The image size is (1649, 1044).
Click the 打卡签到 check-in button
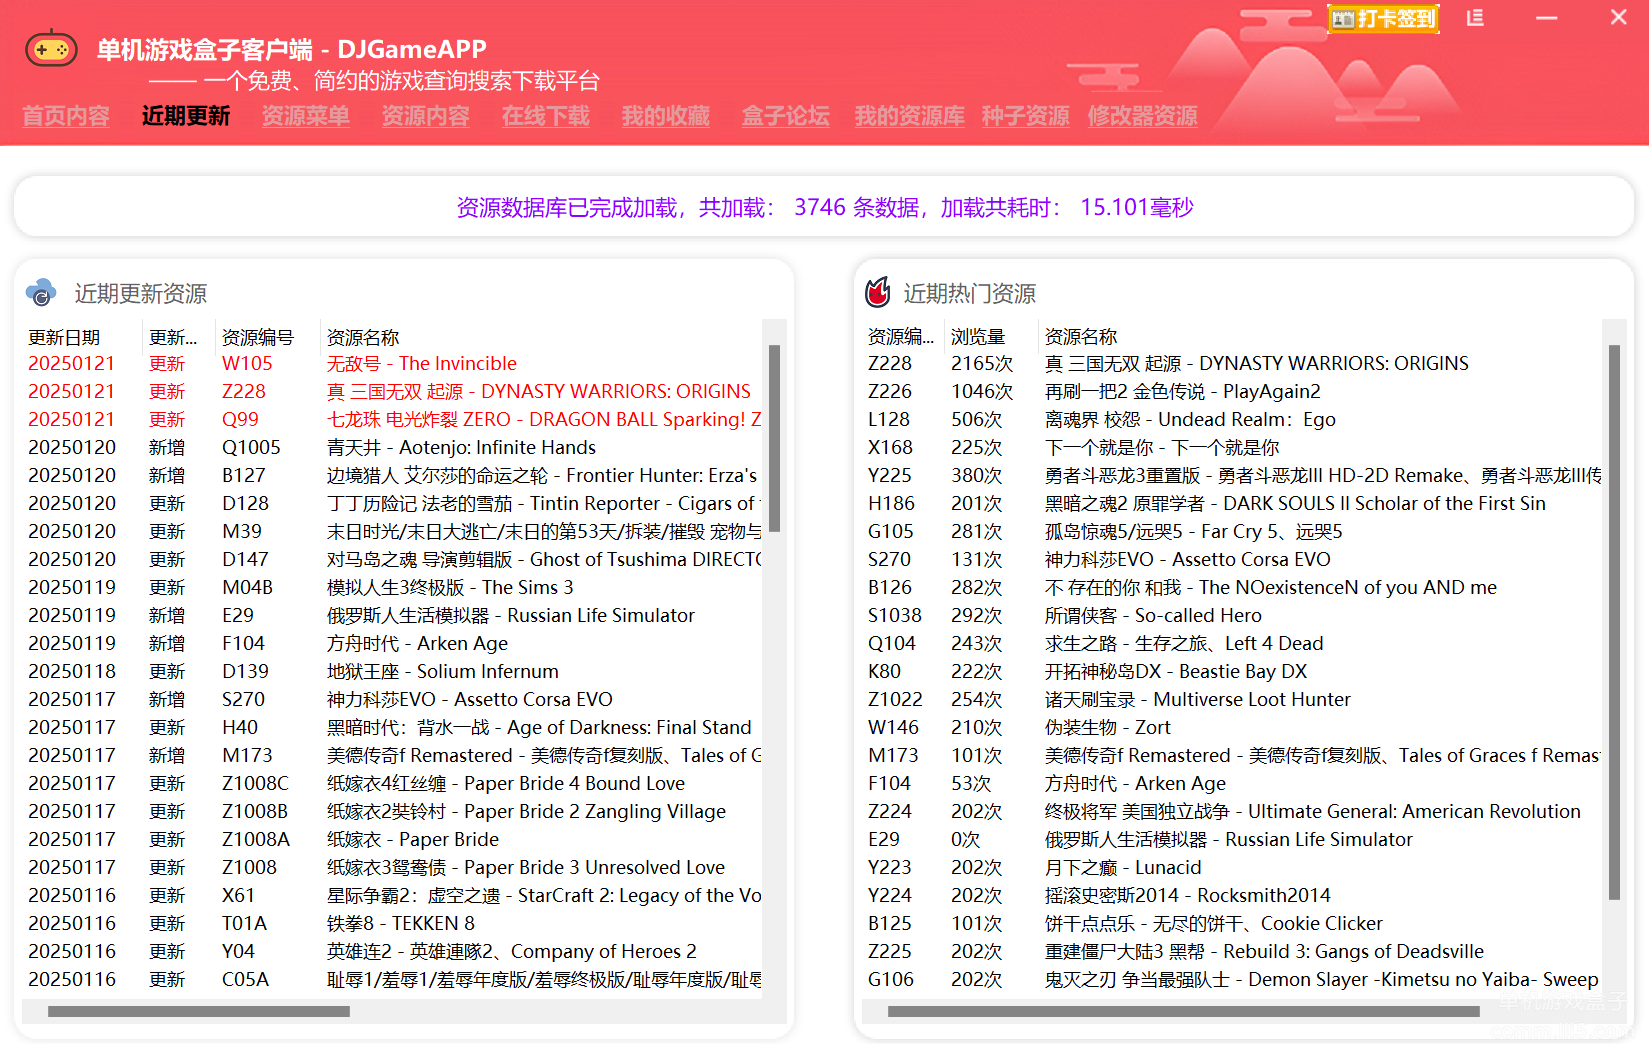click(1384, 19)
